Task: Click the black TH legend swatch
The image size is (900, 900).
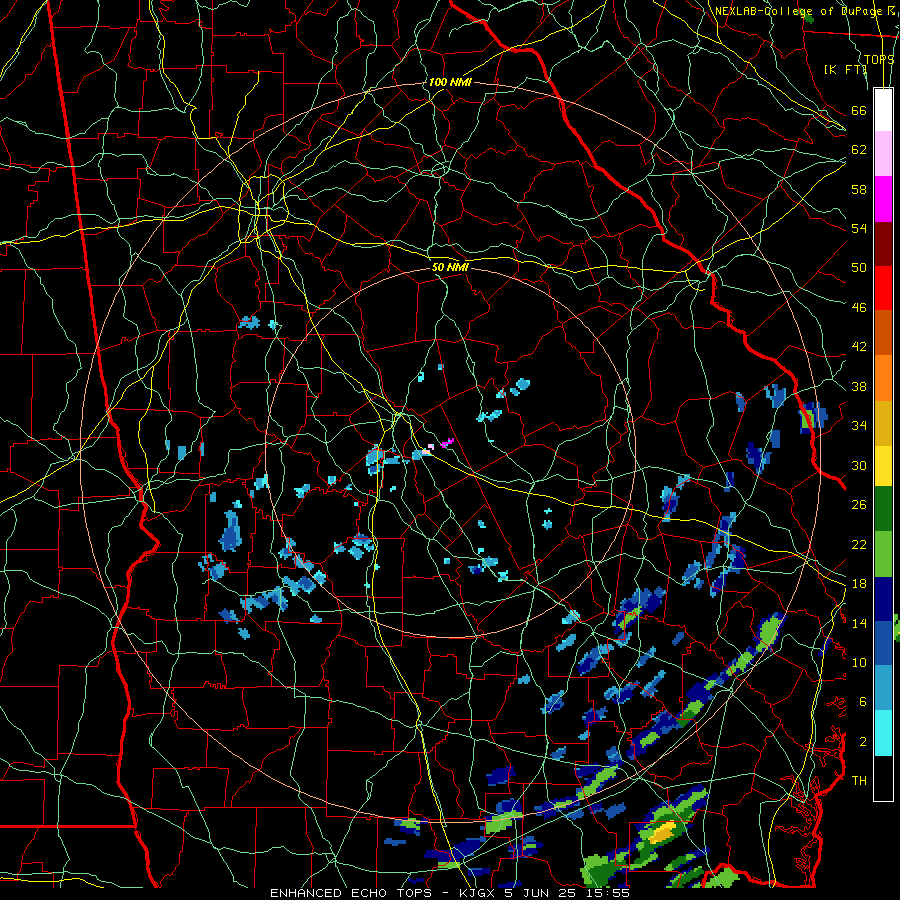Action: [883, 778]
